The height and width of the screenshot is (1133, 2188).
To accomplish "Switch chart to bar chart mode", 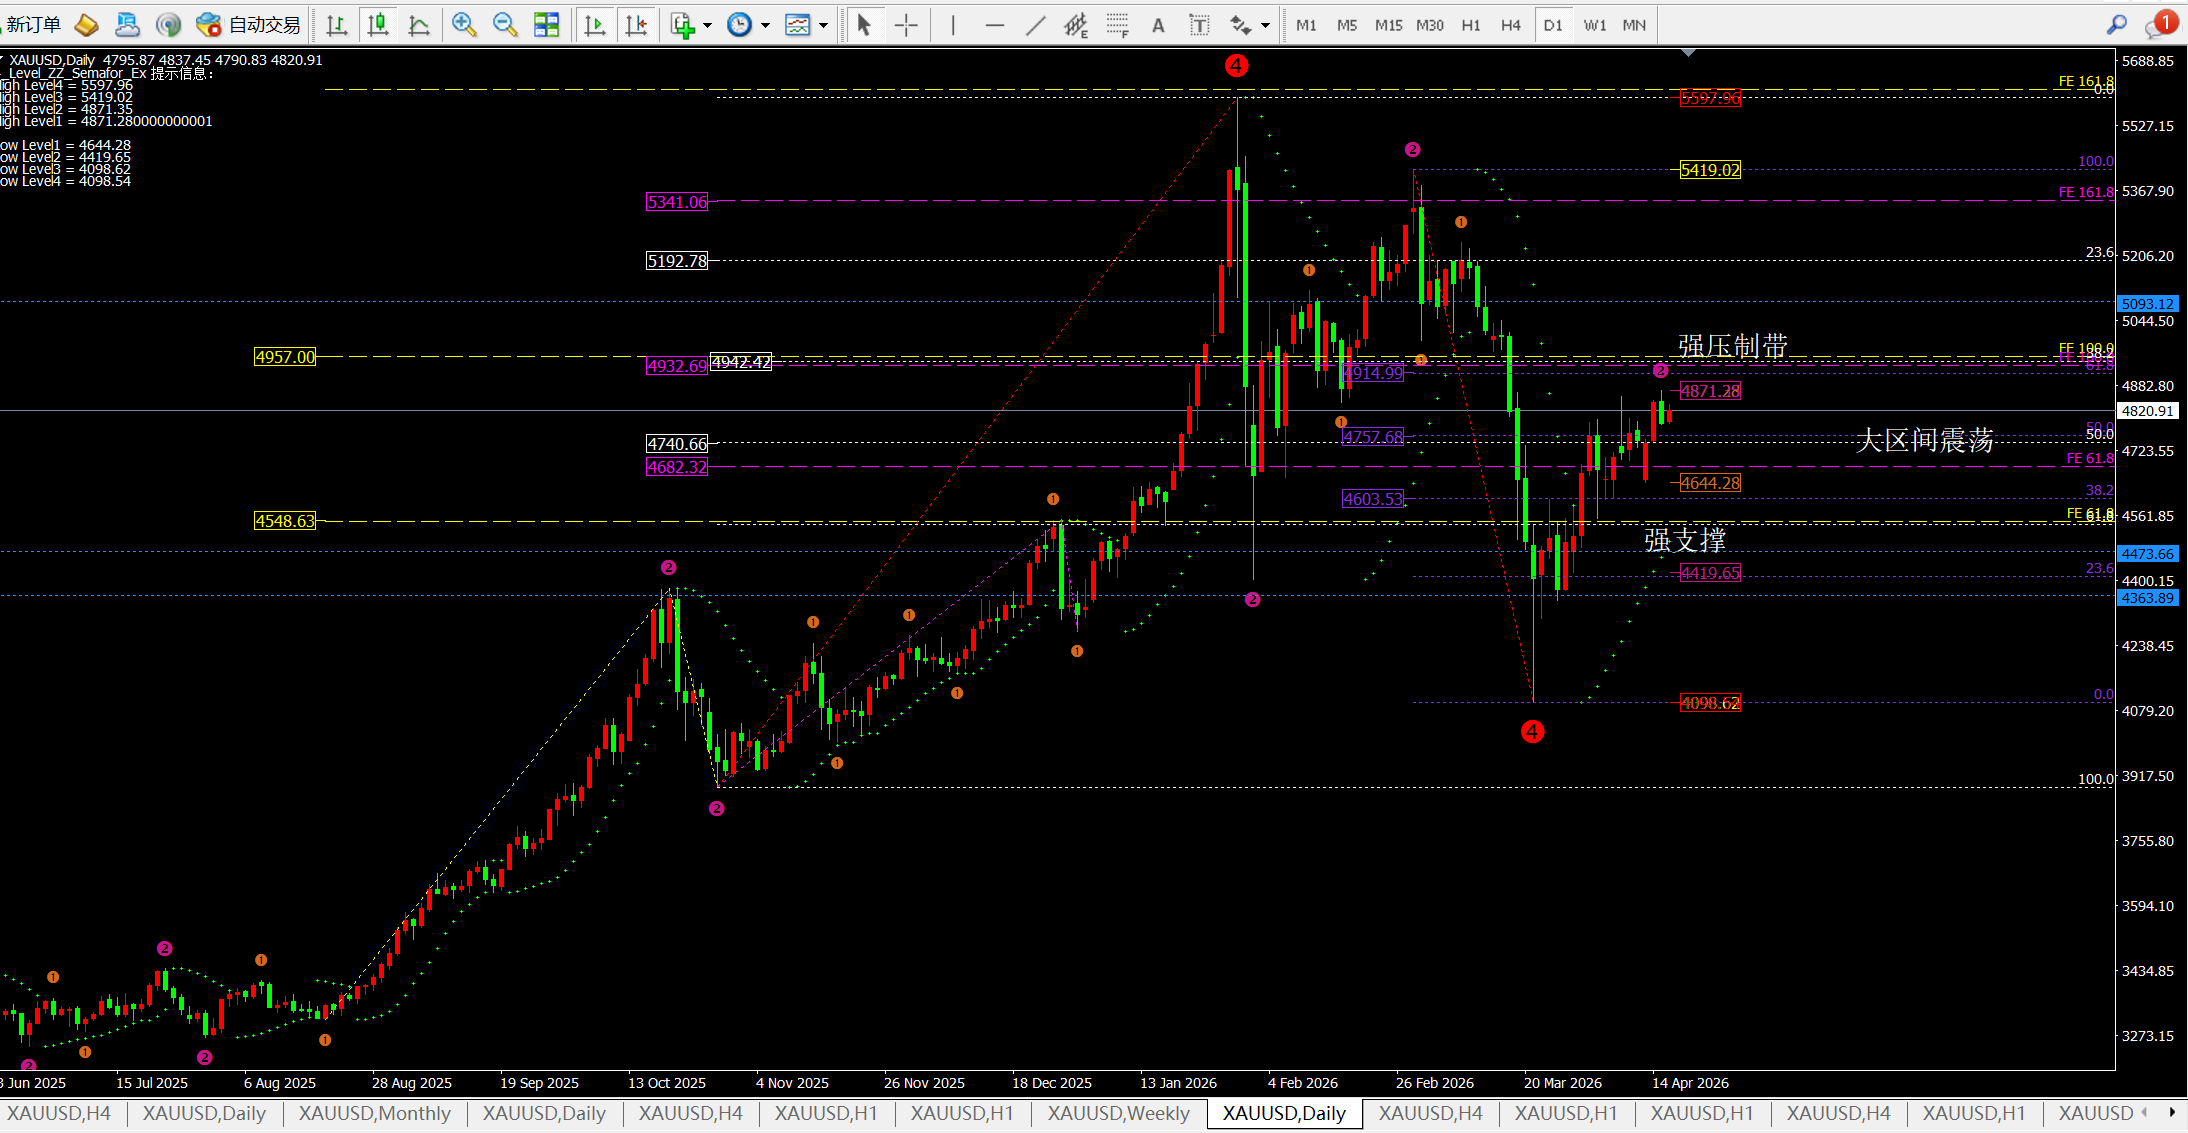I will [x=337, y=25].
